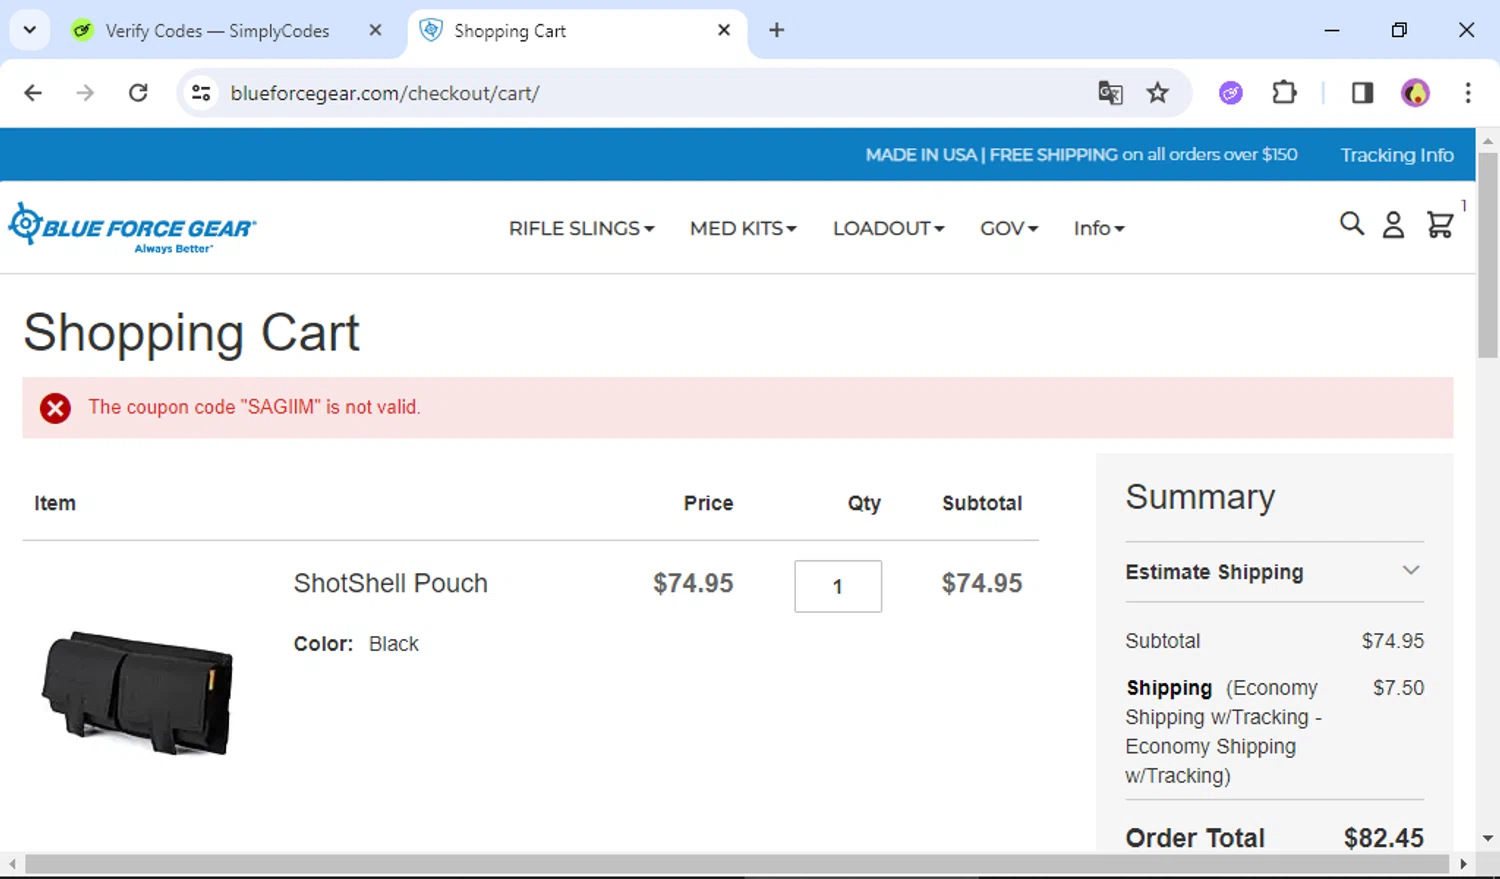Click the ShotShell Pouch product thumbnail
This screenshot has height=879, width=1500.
pyautogui.click(x=137, y=692)
